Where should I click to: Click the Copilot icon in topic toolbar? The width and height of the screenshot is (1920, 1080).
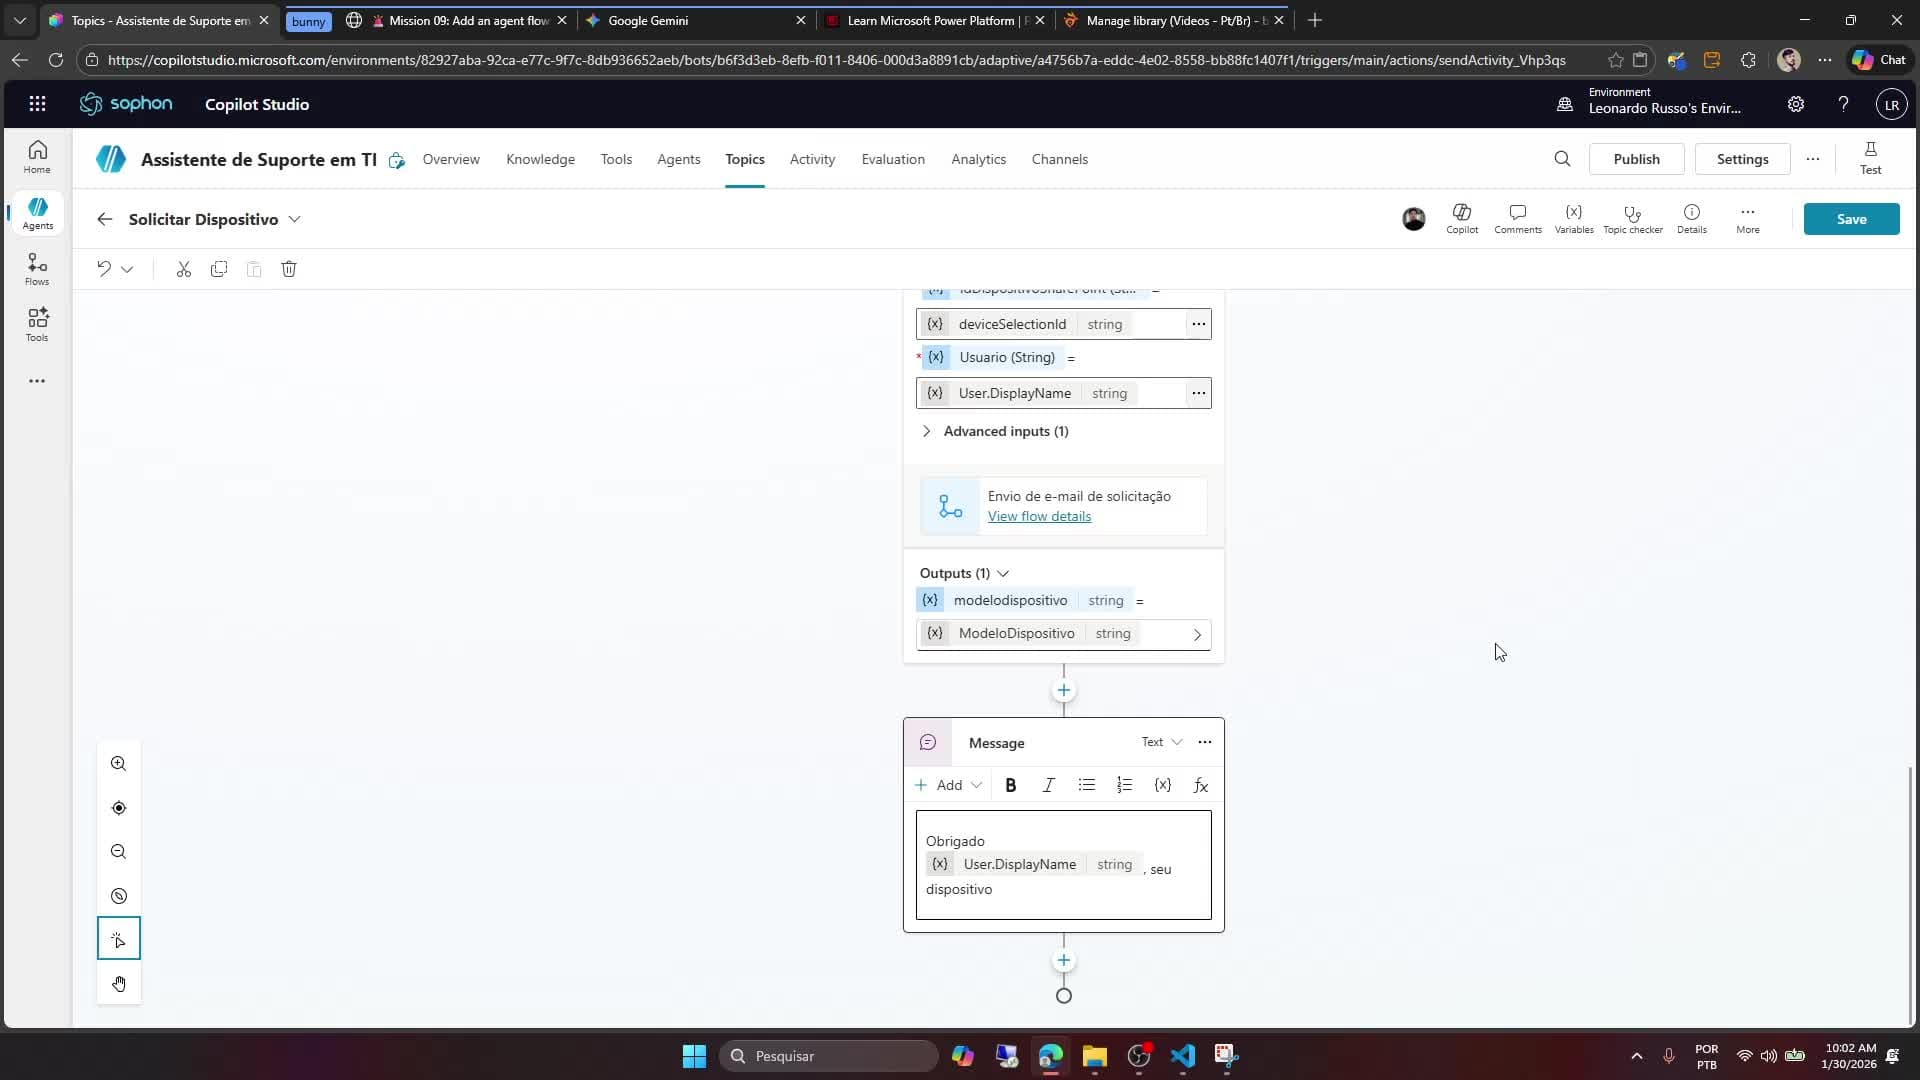click(1461, 218)
